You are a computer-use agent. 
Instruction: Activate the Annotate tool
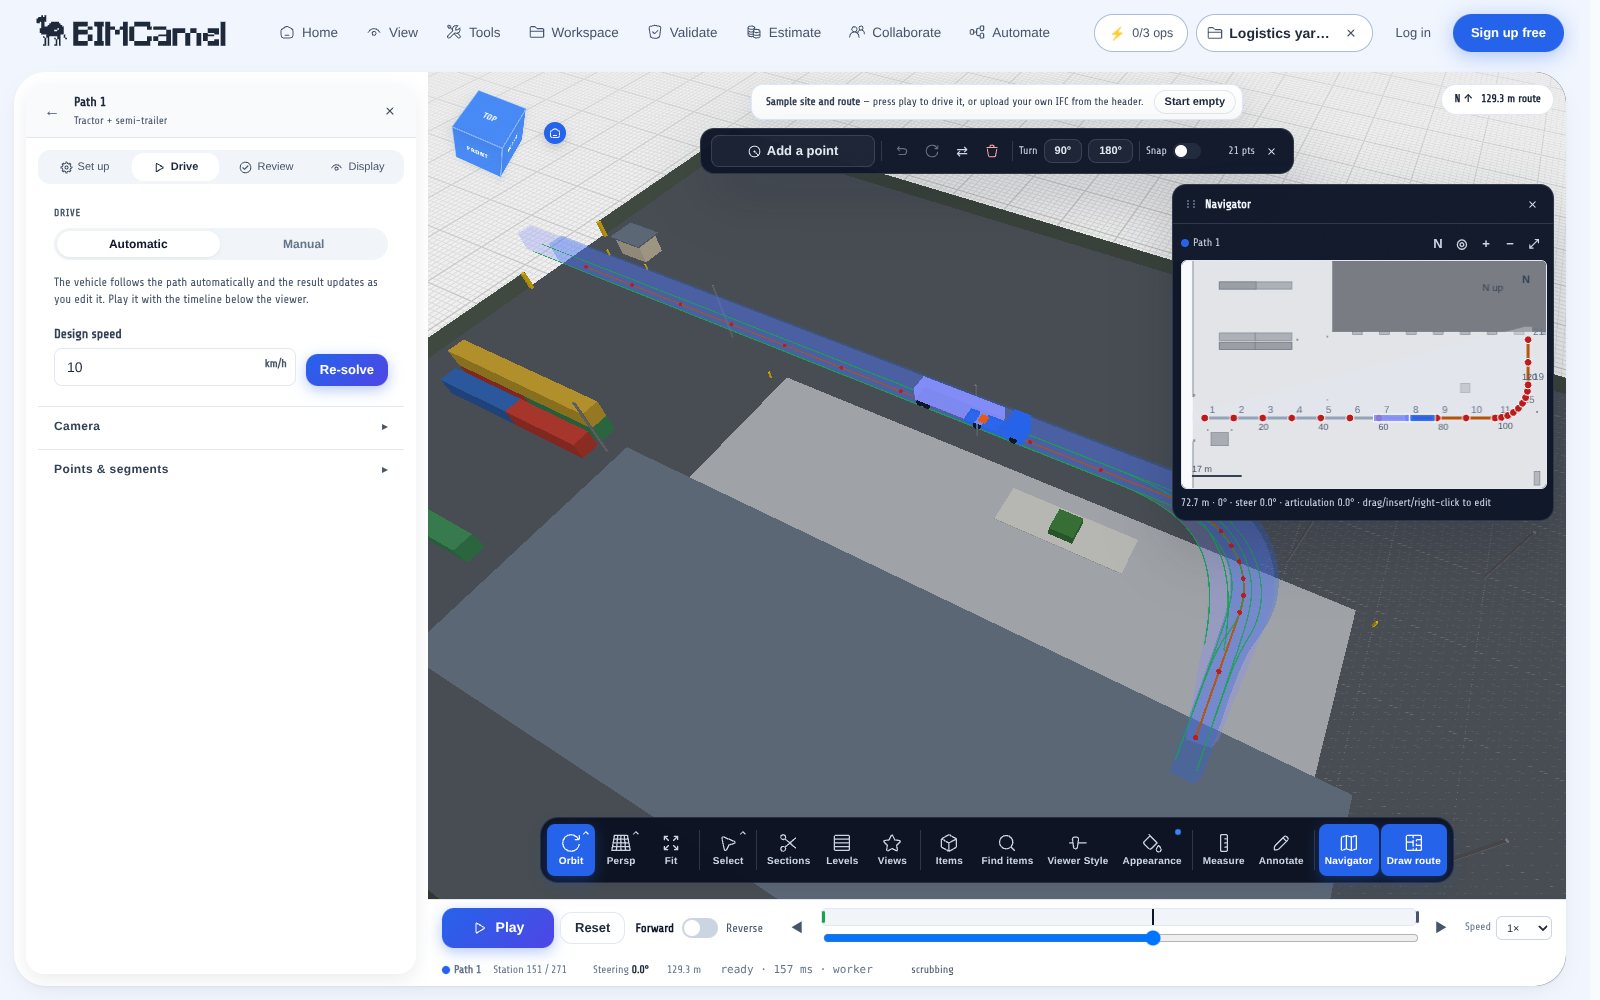(1281, 850)
